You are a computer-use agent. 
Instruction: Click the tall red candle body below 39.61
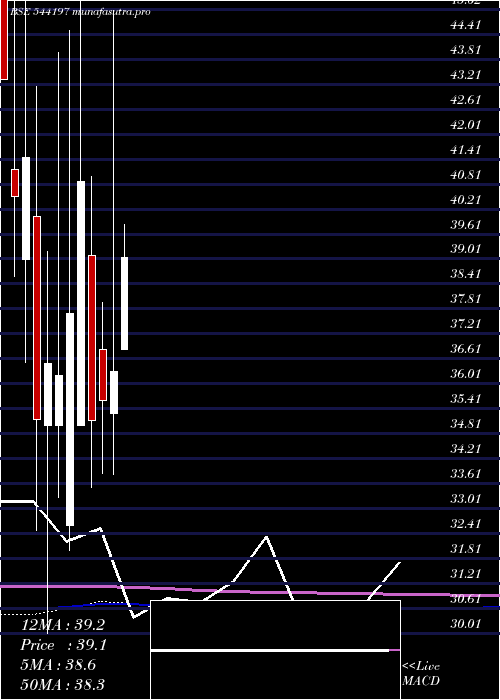(x=37, y=318)
